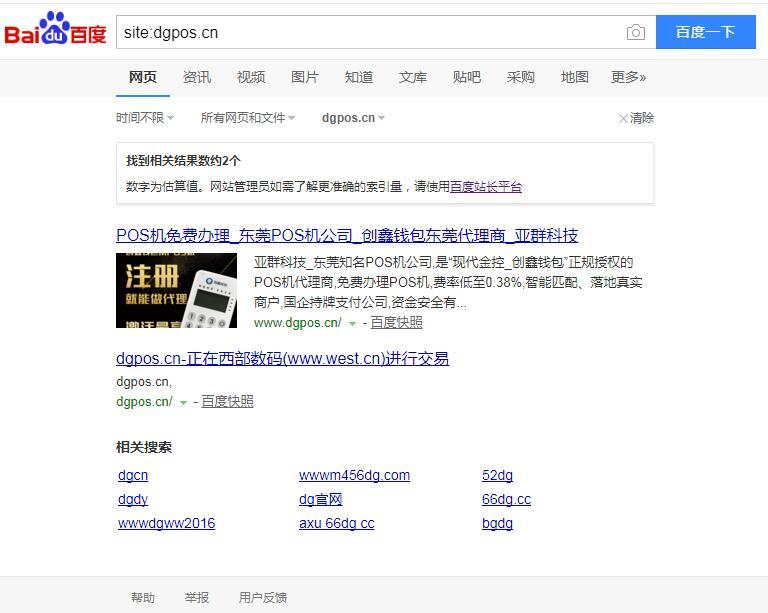
Task: Switch to the 视频 tab
Action: coord(251,77)
